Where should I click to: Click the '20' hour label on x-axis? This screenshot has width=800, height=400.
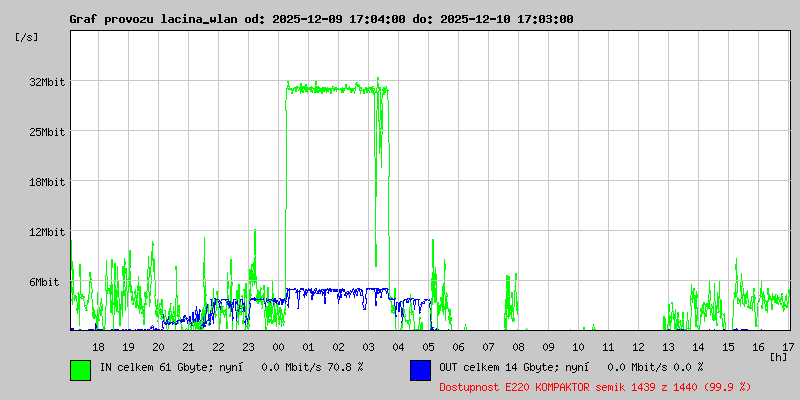click(x=159, y=347)
